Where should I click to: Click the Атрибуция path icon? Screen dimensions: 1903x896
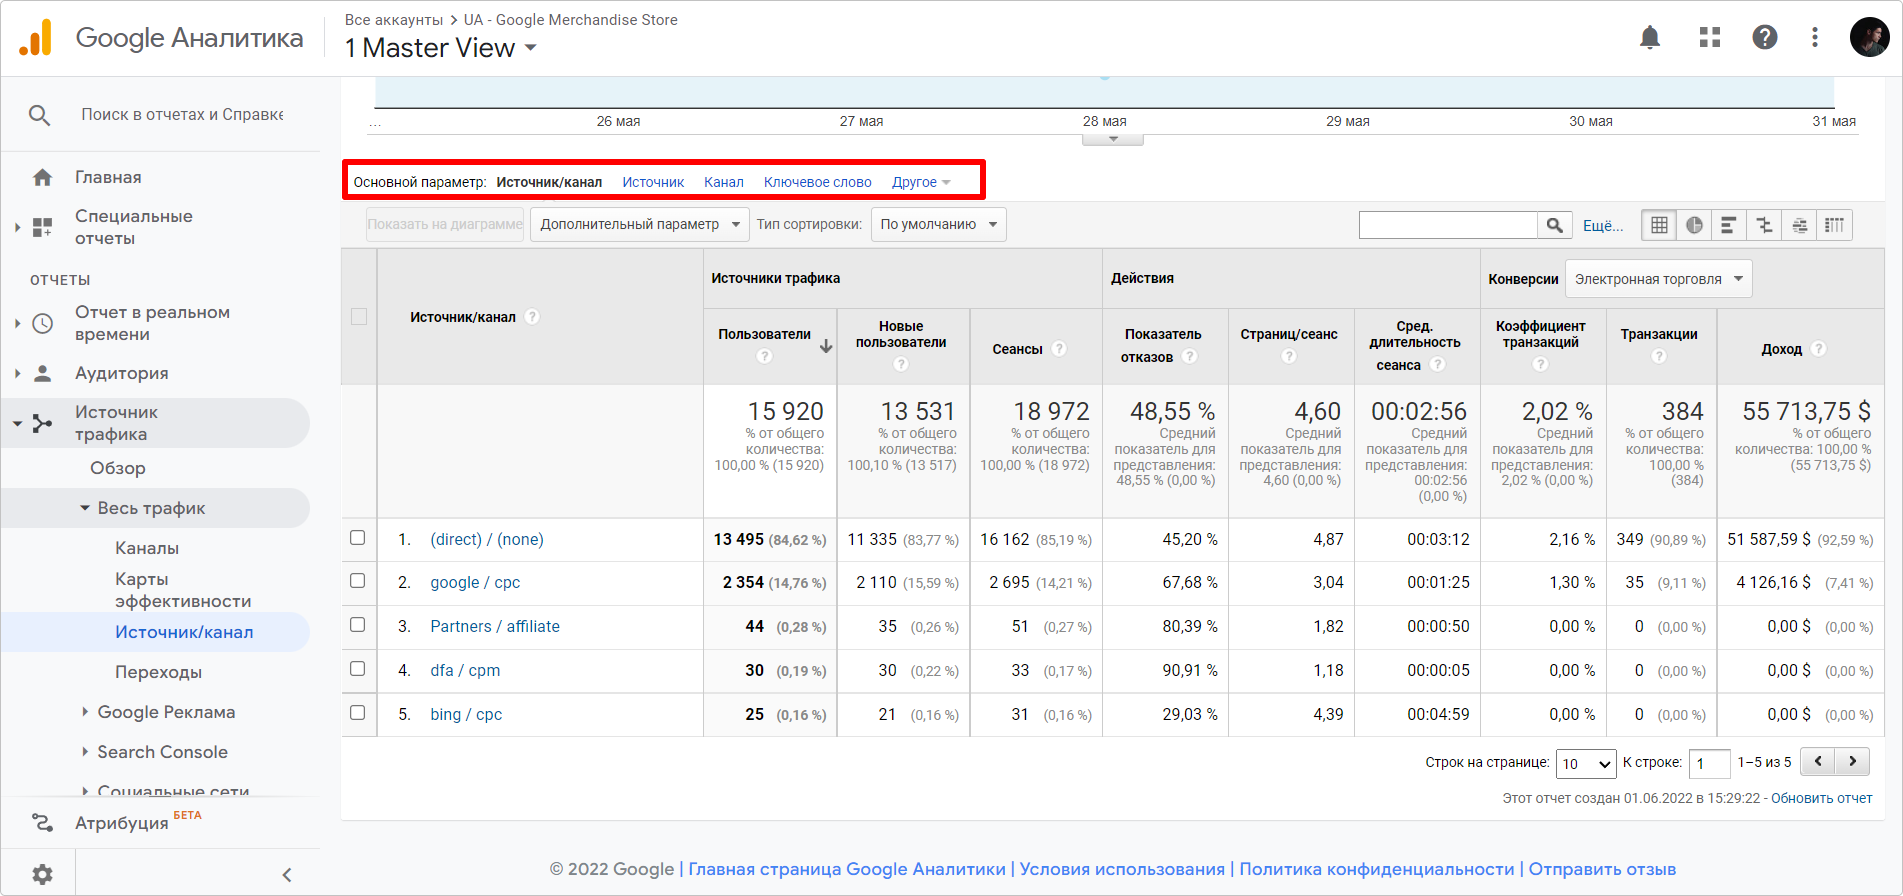tap(42, 823)
